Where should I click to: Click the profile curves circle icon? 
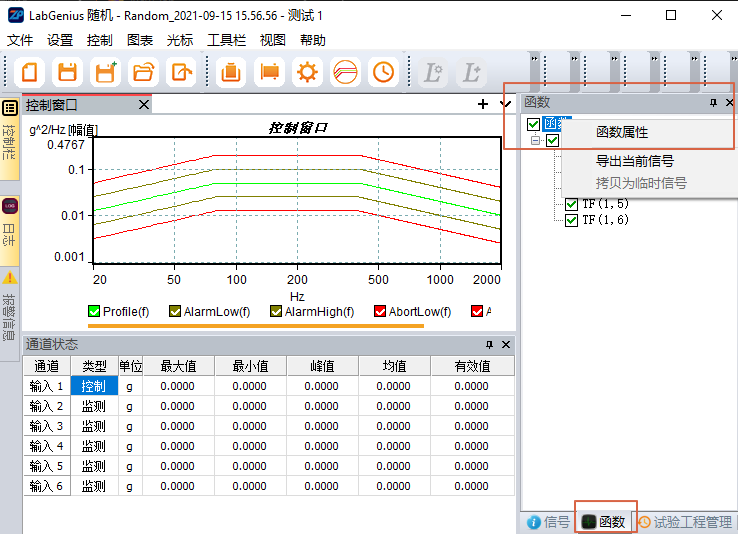[x=345, y=72]
